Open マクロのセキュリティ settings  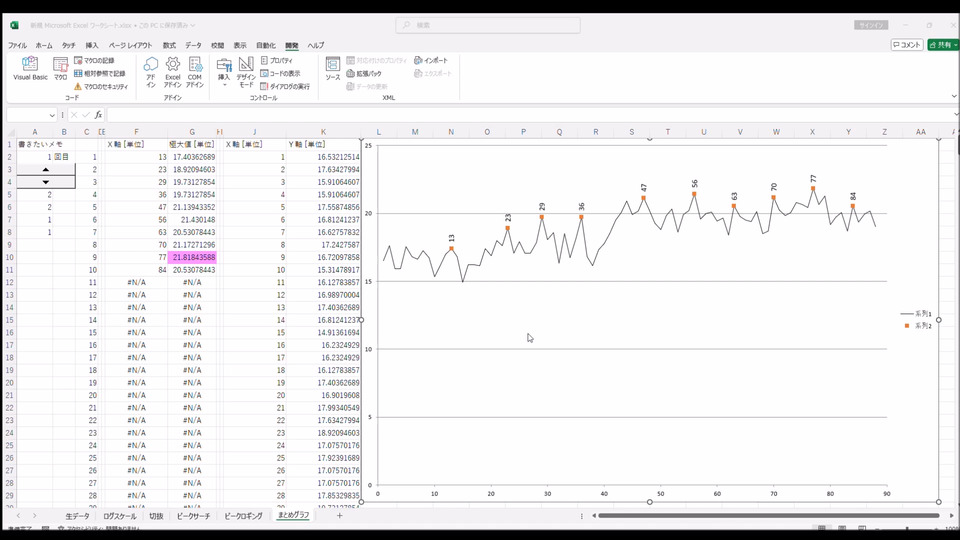[102, 87]
